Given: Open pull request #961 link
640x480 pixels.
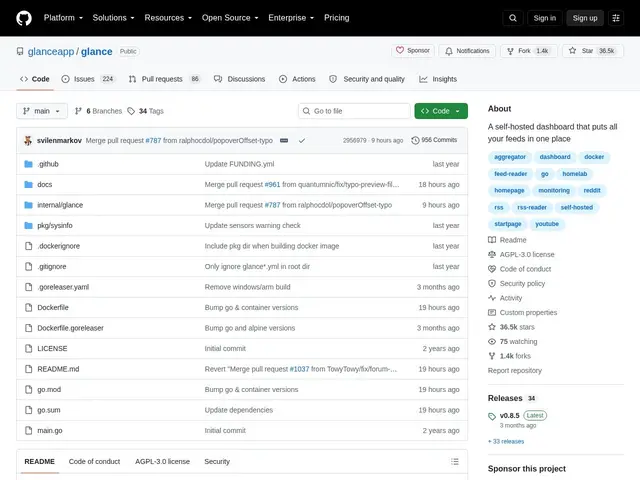Looking at the screenshot, I should click(x=272, y=184).
